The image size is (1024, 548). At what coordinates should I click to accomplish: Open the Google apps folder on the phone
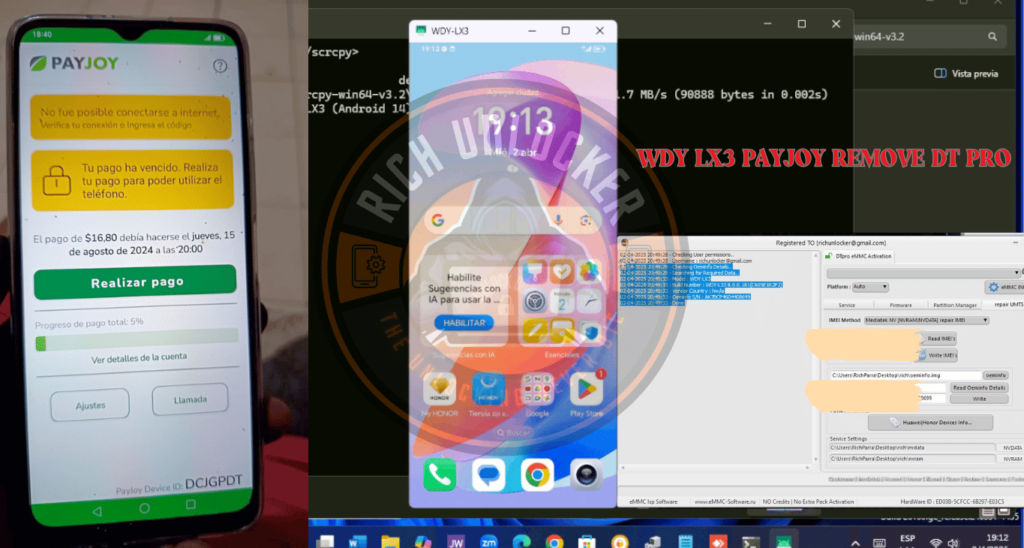[537, 389]
